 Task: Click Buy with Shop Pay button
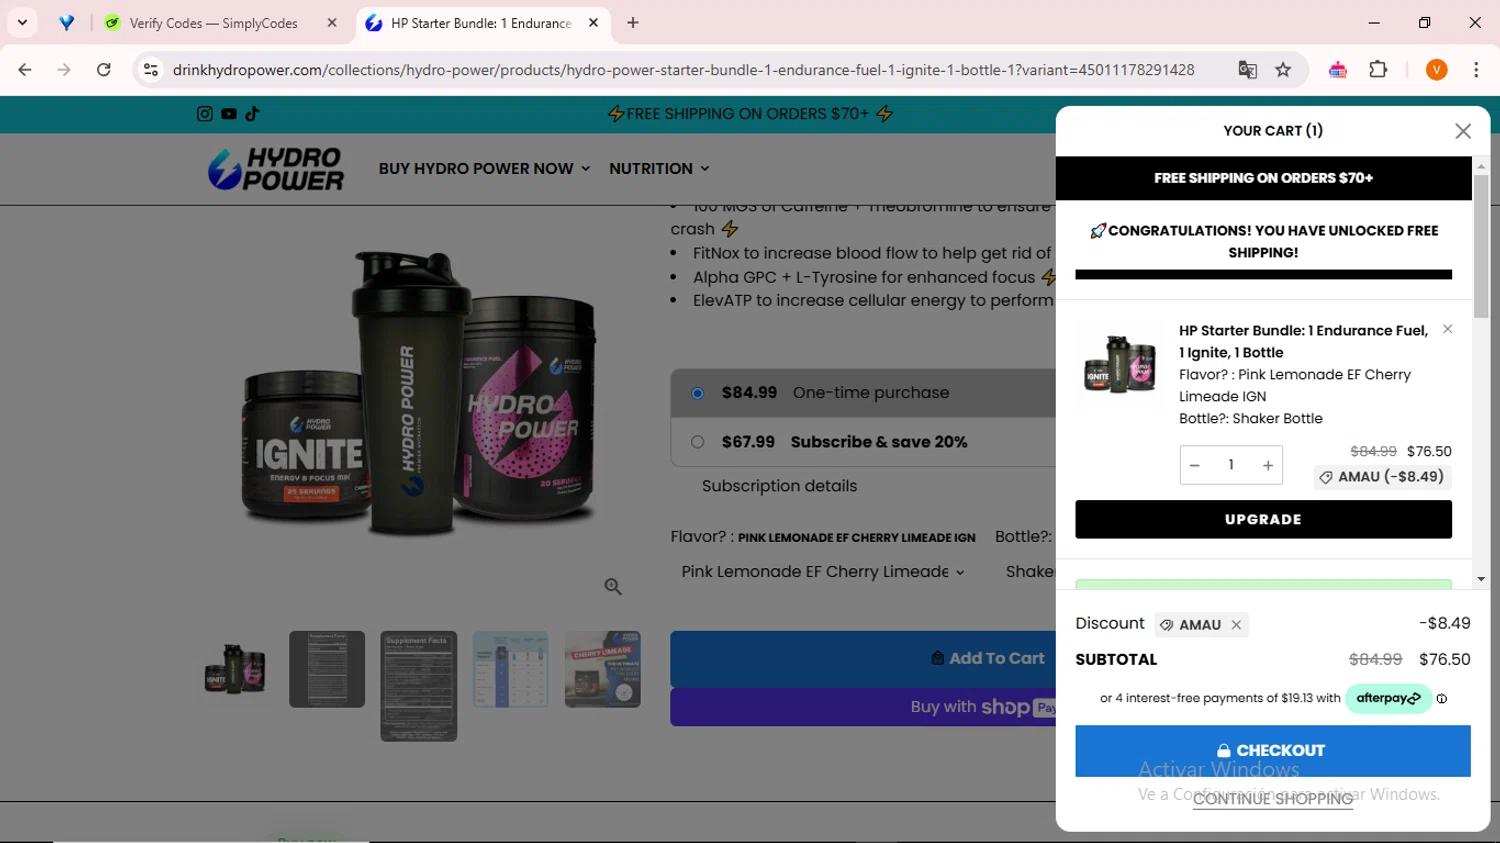pyautogui.click(x=863, y=707)
